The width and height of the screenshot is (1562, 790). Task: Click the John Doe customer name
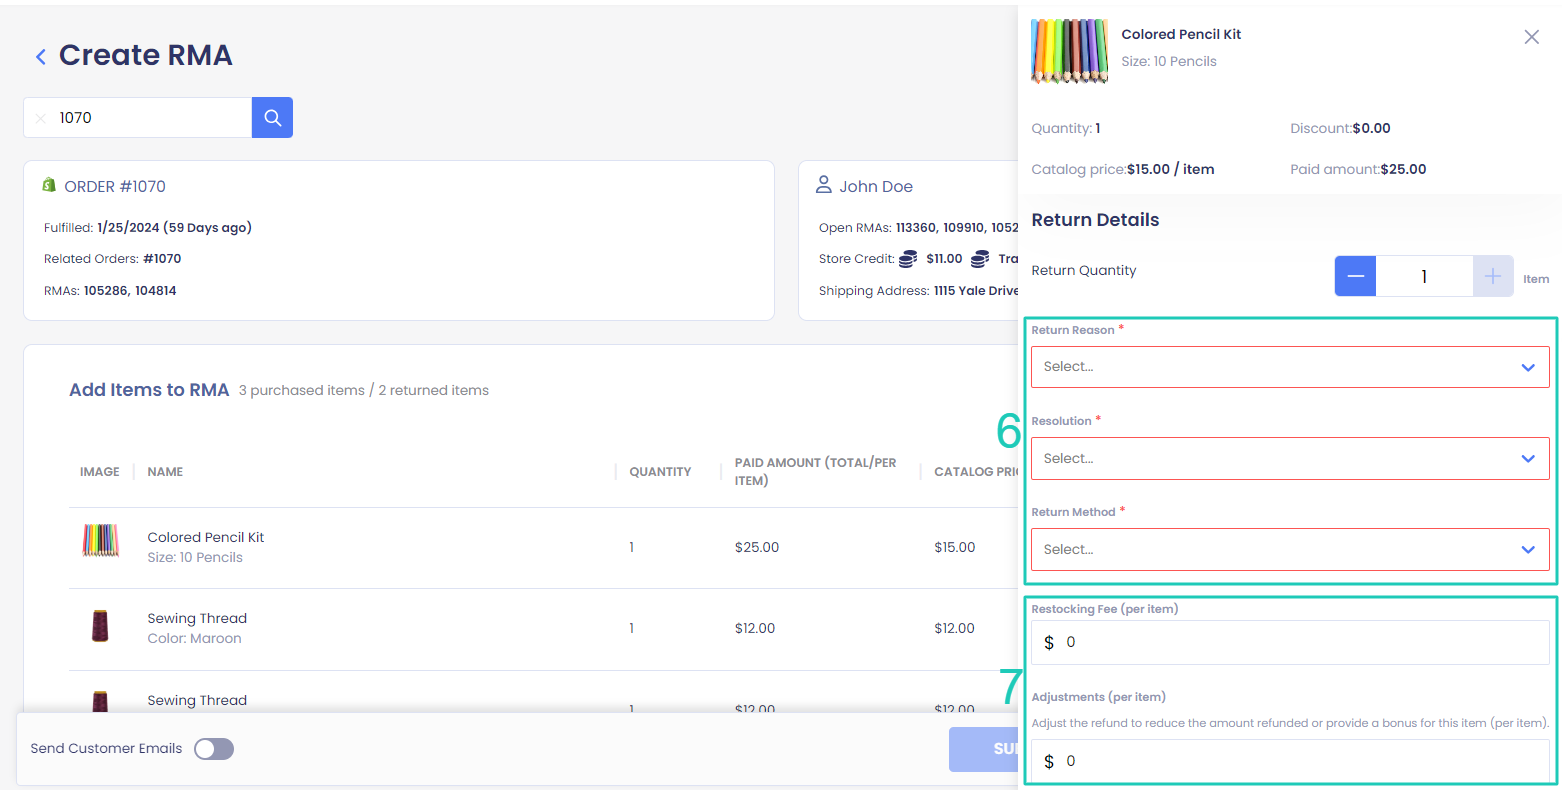pyautogui.click(x=876, y=186)
